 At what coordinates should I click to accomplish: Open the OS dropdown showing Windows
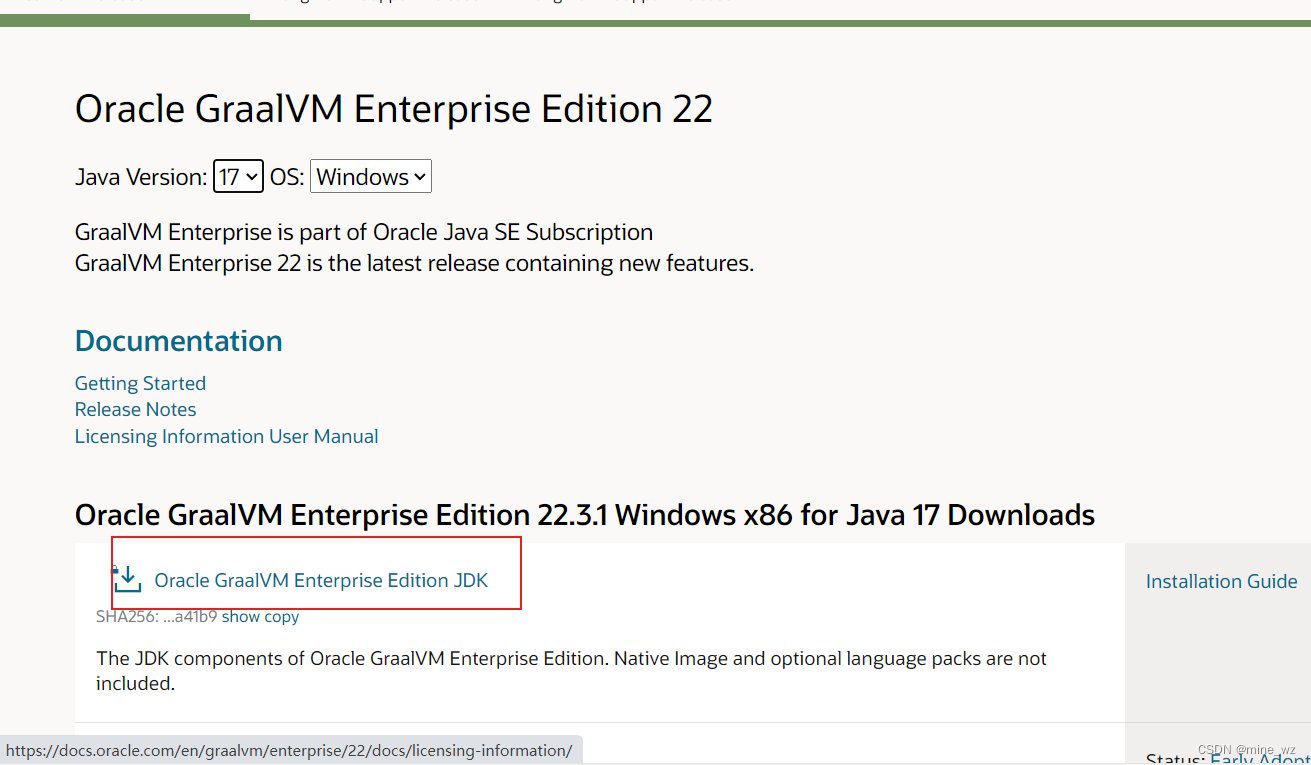pos(371,177)
